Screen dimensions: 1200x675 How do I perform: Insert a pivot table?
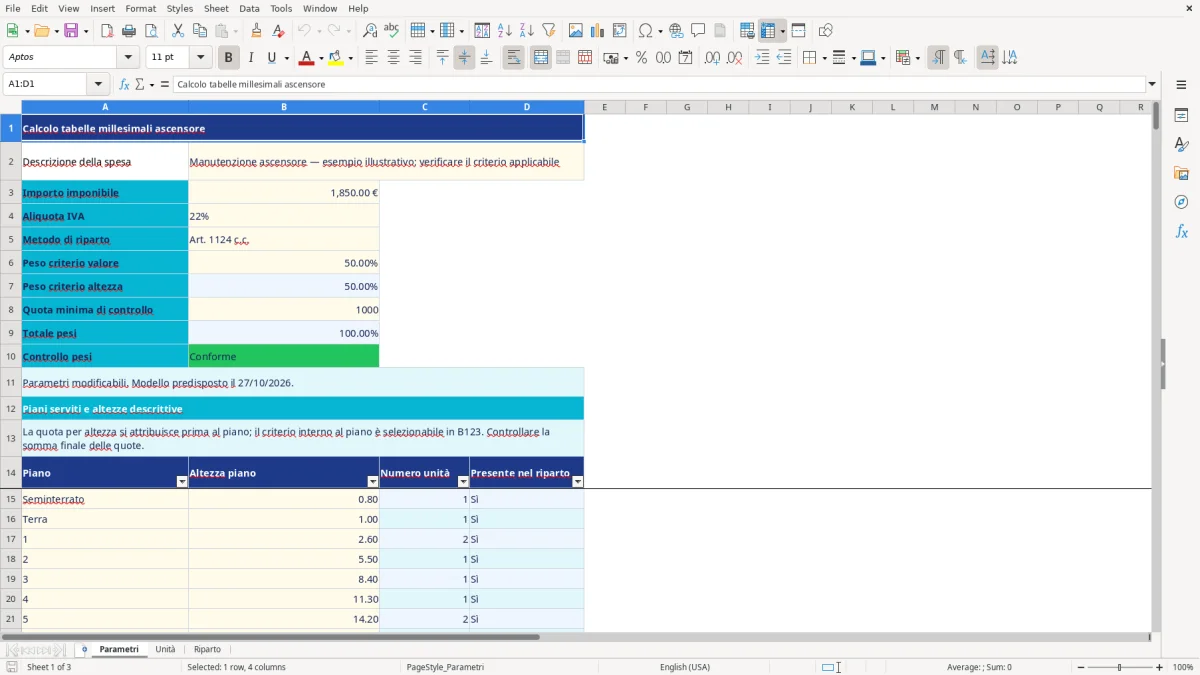click(620, 31)
